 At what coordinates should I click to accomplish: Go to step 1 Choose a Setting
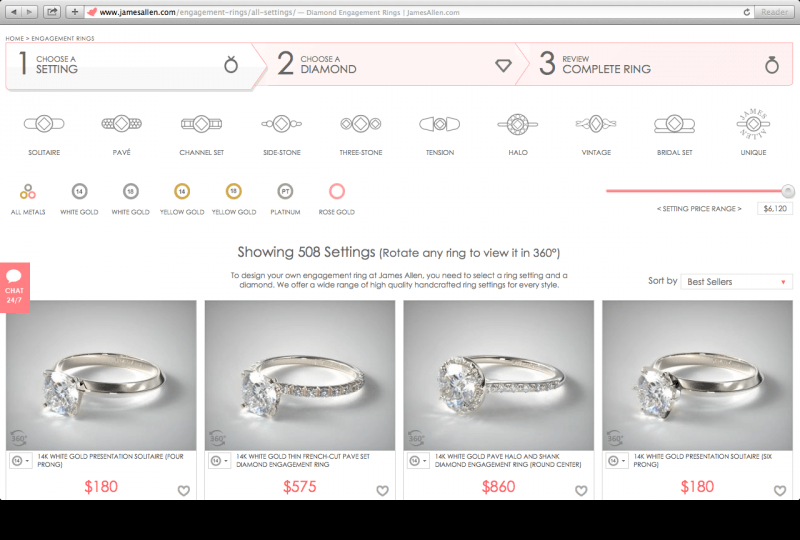tap(132, 66)
